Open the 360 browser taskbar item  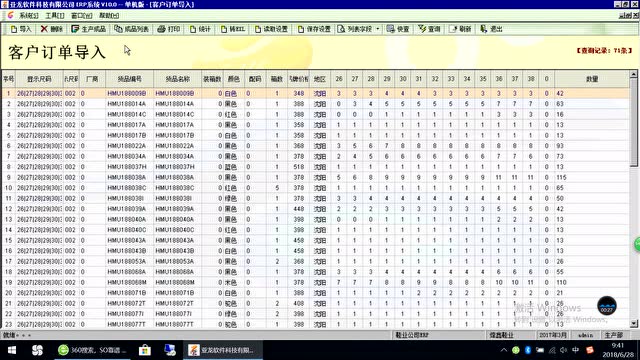coord(92,350)
